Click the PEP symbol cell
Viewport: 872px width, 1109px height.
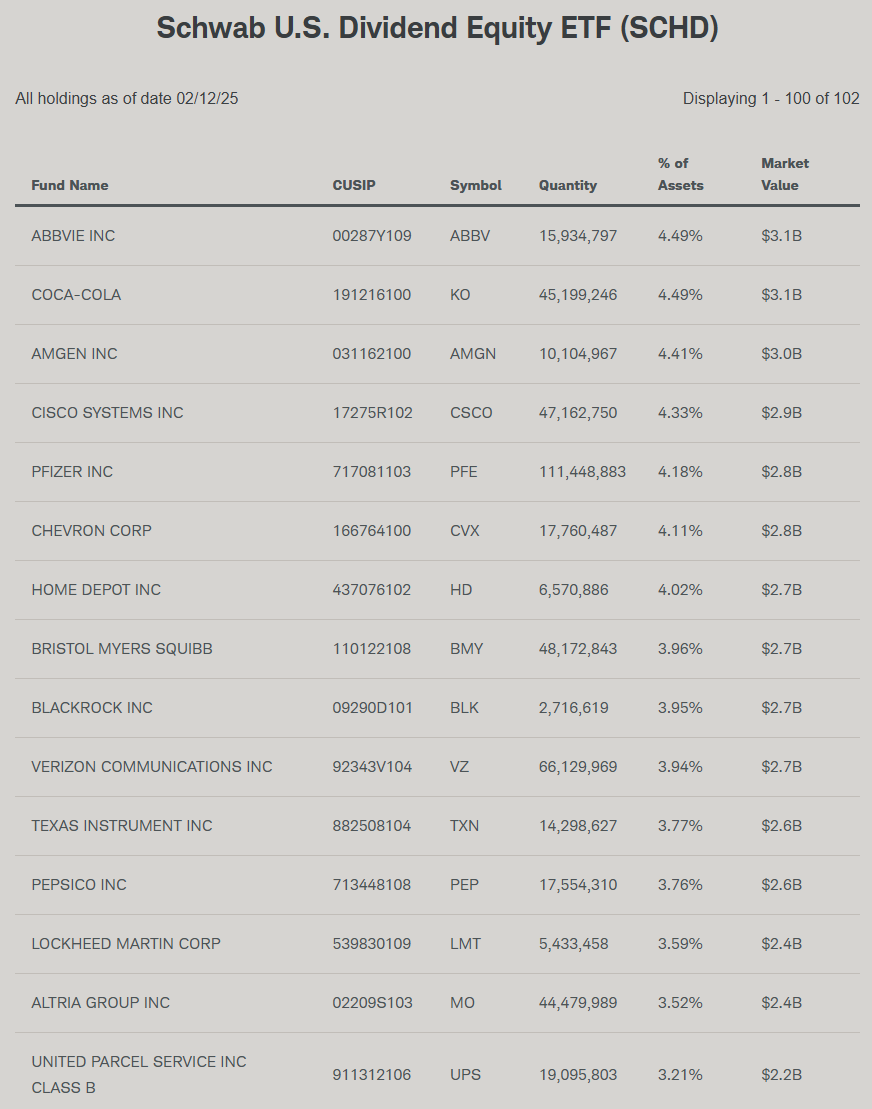tap(464, 885)
